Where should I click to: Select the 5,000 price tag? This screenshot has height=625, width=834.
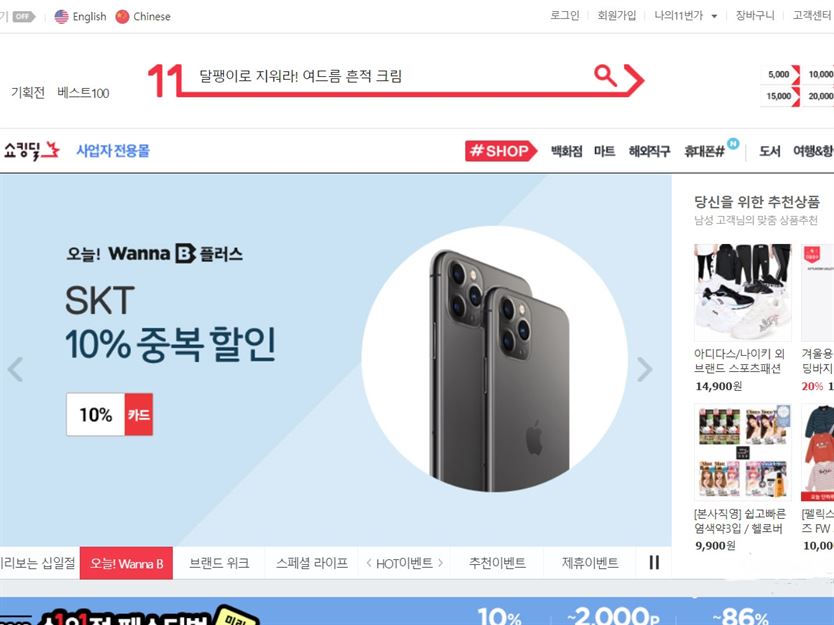point(780,74)
